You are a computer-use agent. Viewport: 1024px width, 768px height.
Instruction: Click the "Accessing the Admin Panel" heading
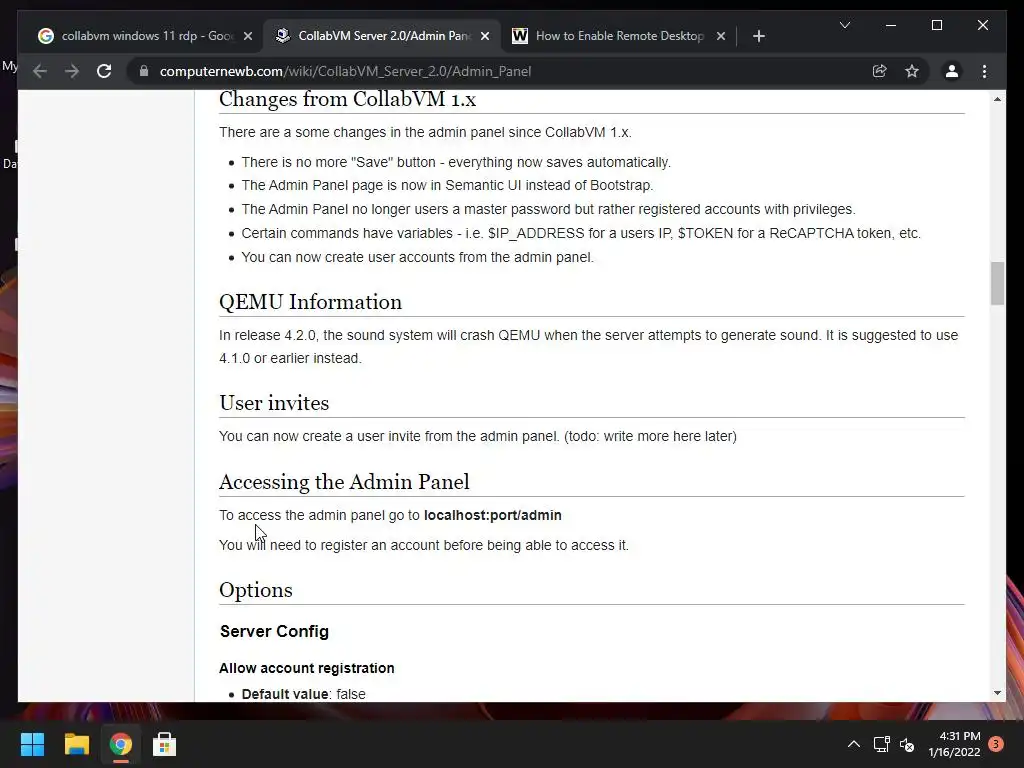click(344, 482)
